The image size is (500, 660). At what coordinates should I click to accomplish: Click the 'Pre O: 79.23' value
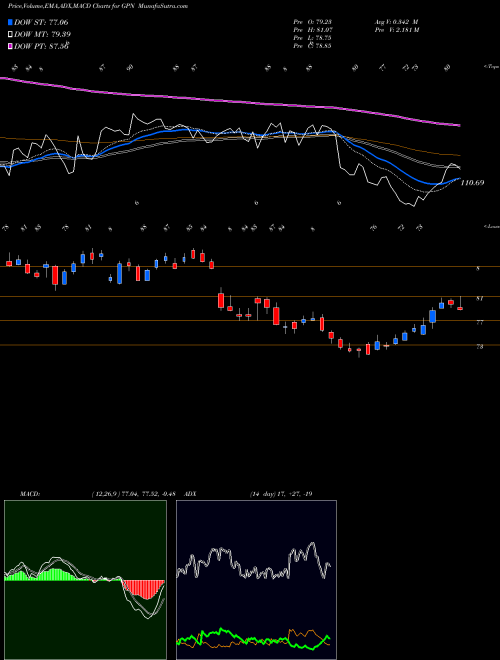[x=313, y=22]
